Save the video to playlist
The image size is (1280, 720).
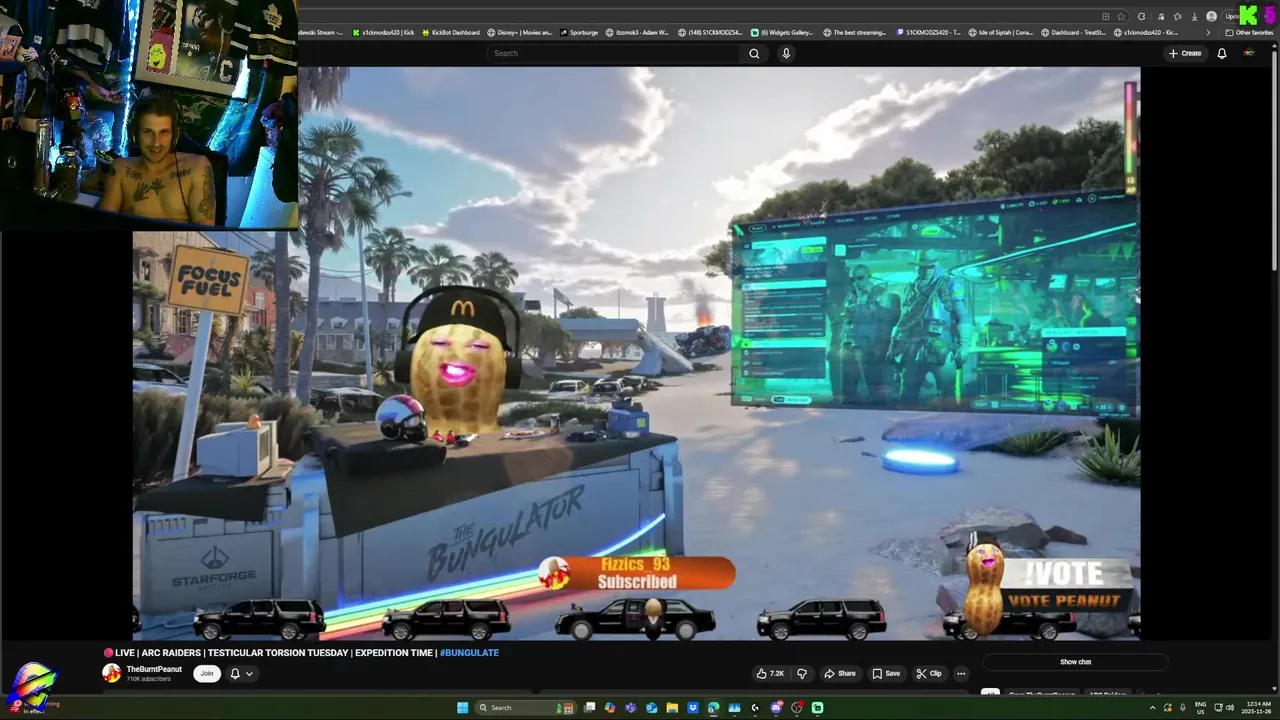[886, 674]
